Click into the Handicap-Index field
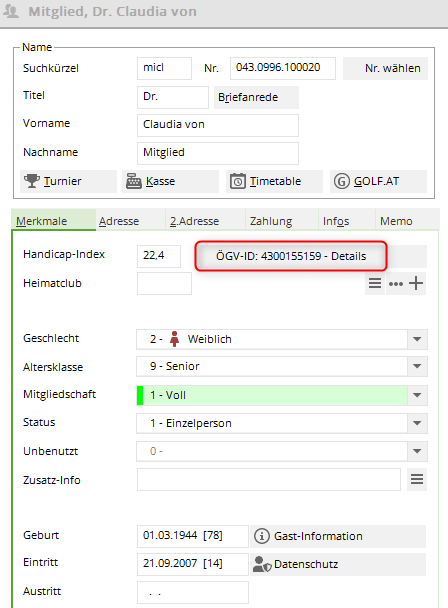 tap(159, 256)
